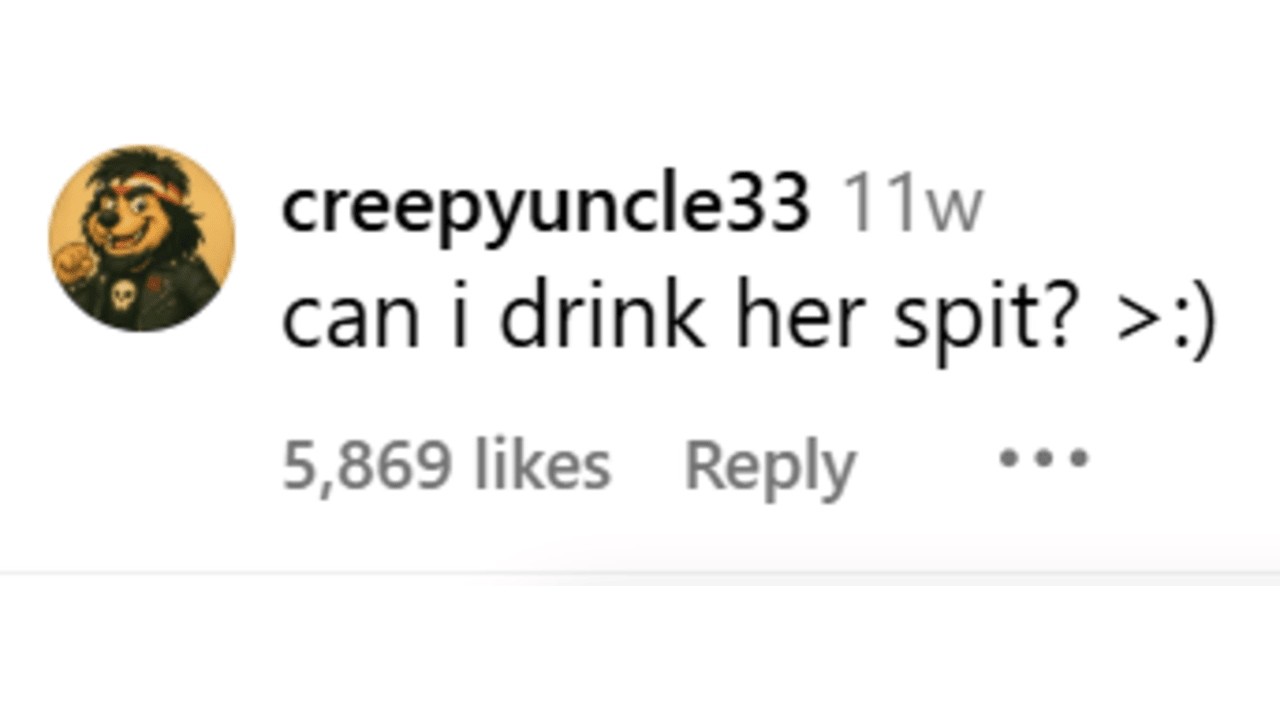Open the three-dot more options menu

click(1043, 459)
